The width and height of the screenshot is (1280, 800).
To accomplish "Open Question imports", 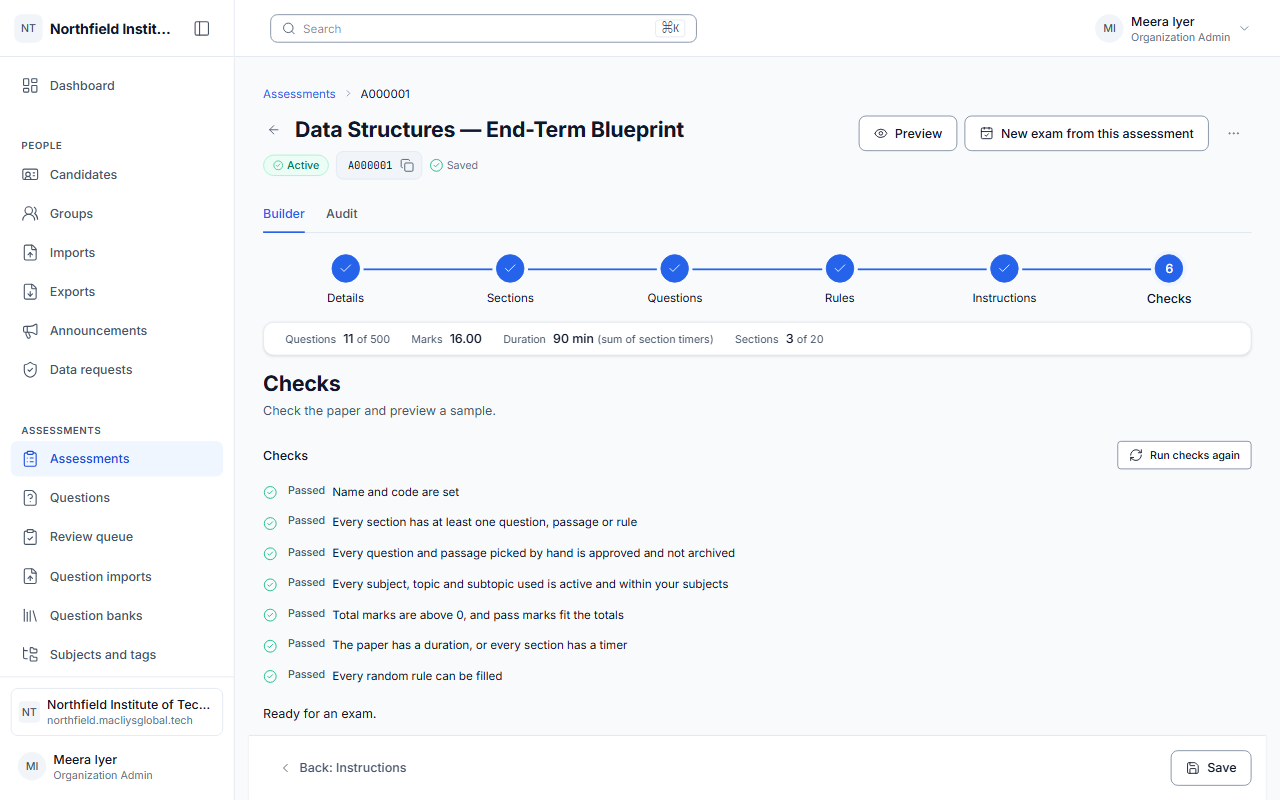I will [x=117, y=577].
